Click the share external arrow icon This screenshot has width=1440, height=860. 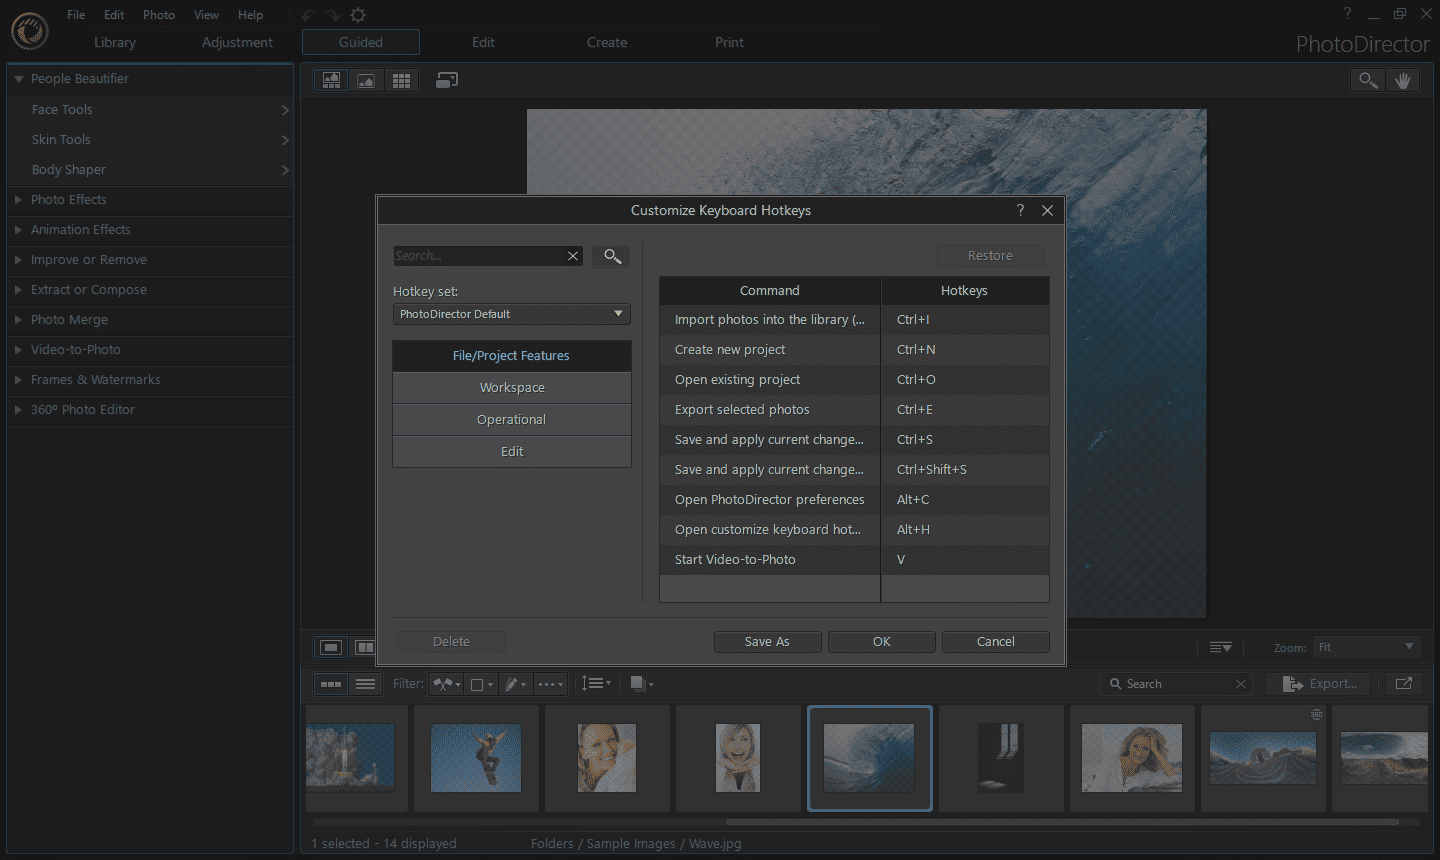click(x=1404, y=684)
